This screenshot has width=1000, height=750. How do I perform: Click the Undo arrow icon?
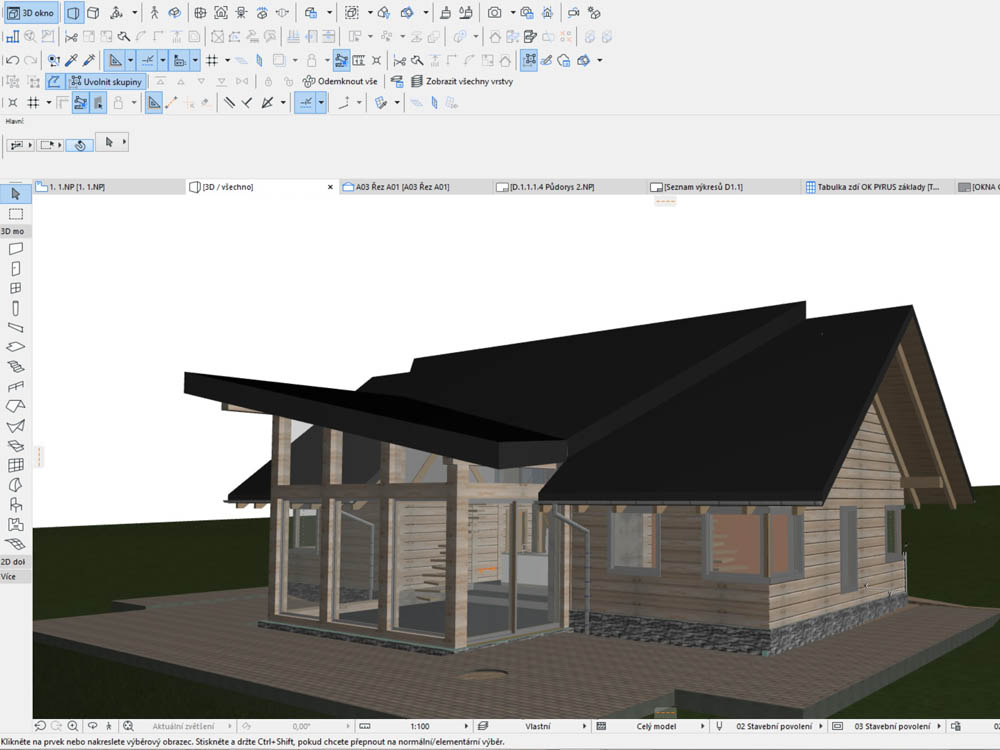(x=12, y=60)
